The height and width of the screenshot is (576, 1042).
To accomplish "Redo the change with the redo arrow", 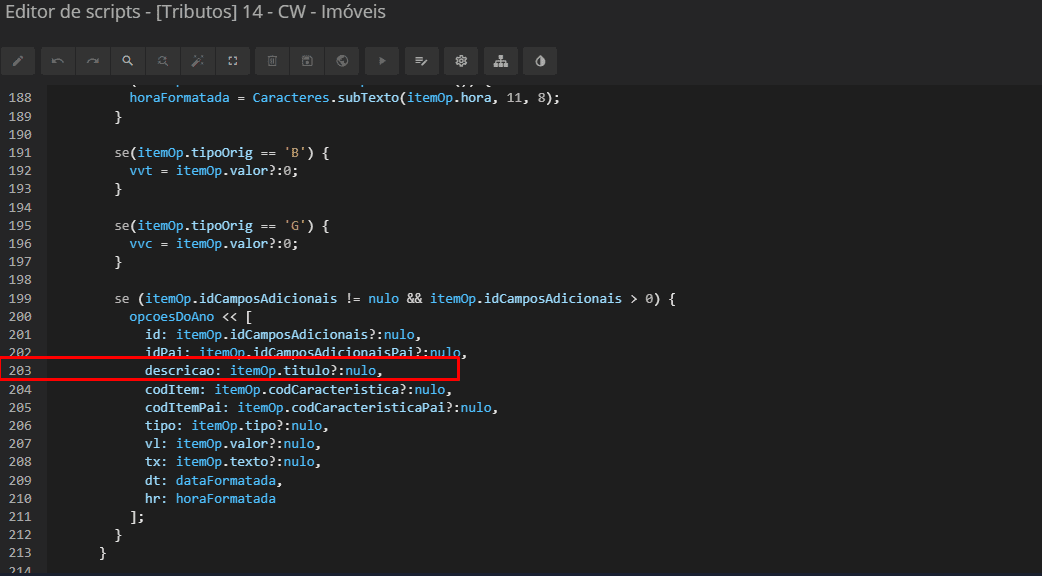I will [x=93, y=61].
